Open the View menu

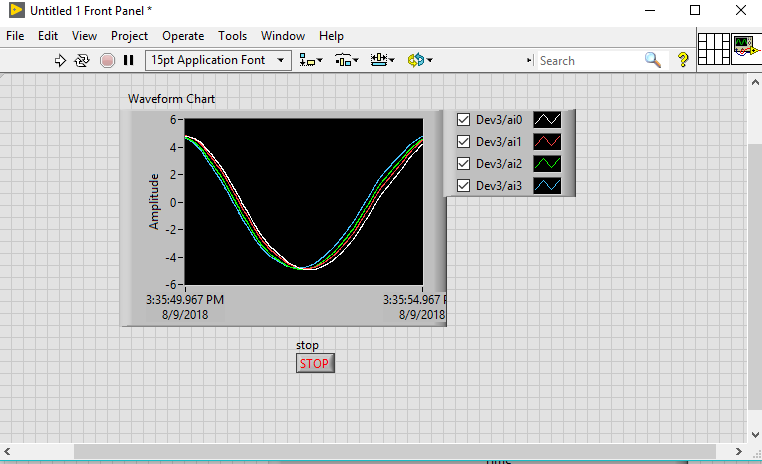coord(84,36)
